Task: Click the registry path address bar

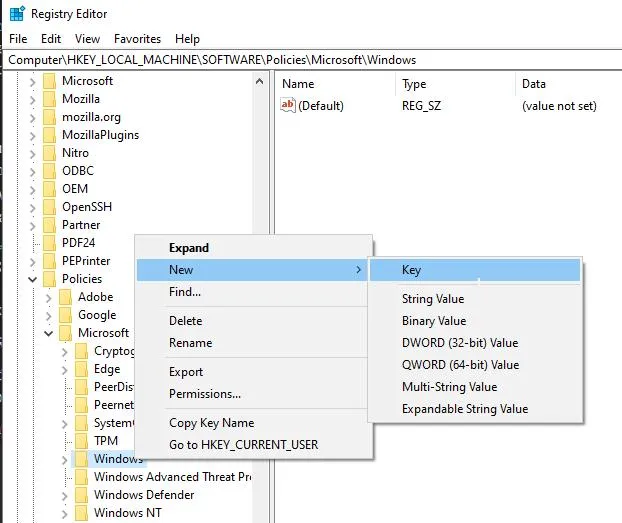Action: coord(311,60)
